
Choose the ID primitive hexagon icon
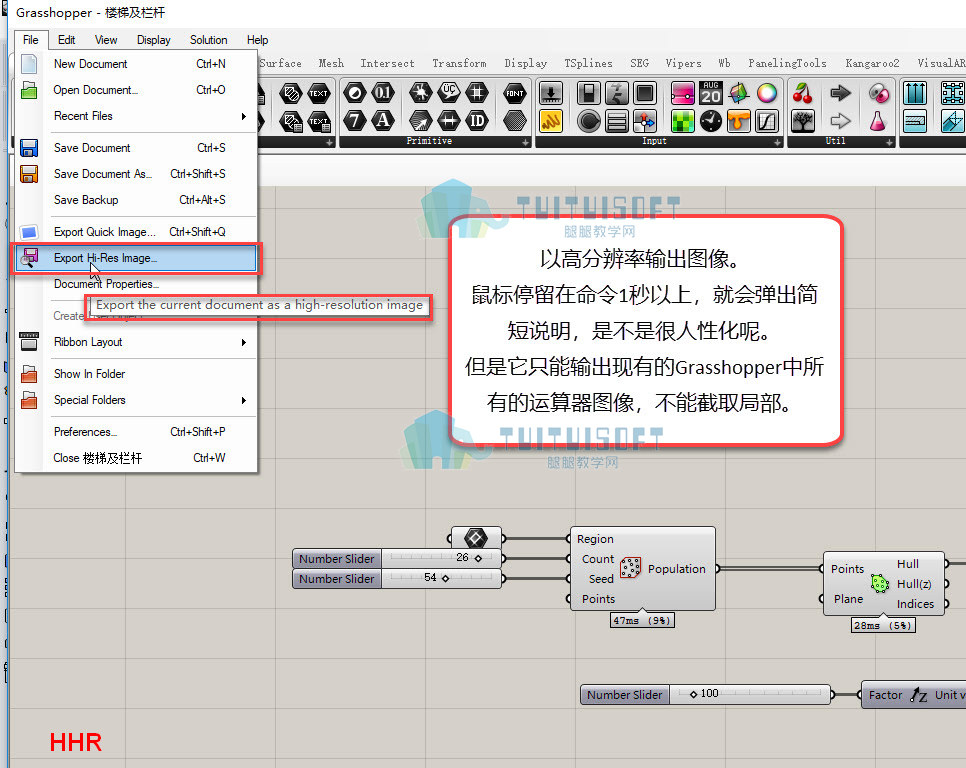[x=477, y=121]
